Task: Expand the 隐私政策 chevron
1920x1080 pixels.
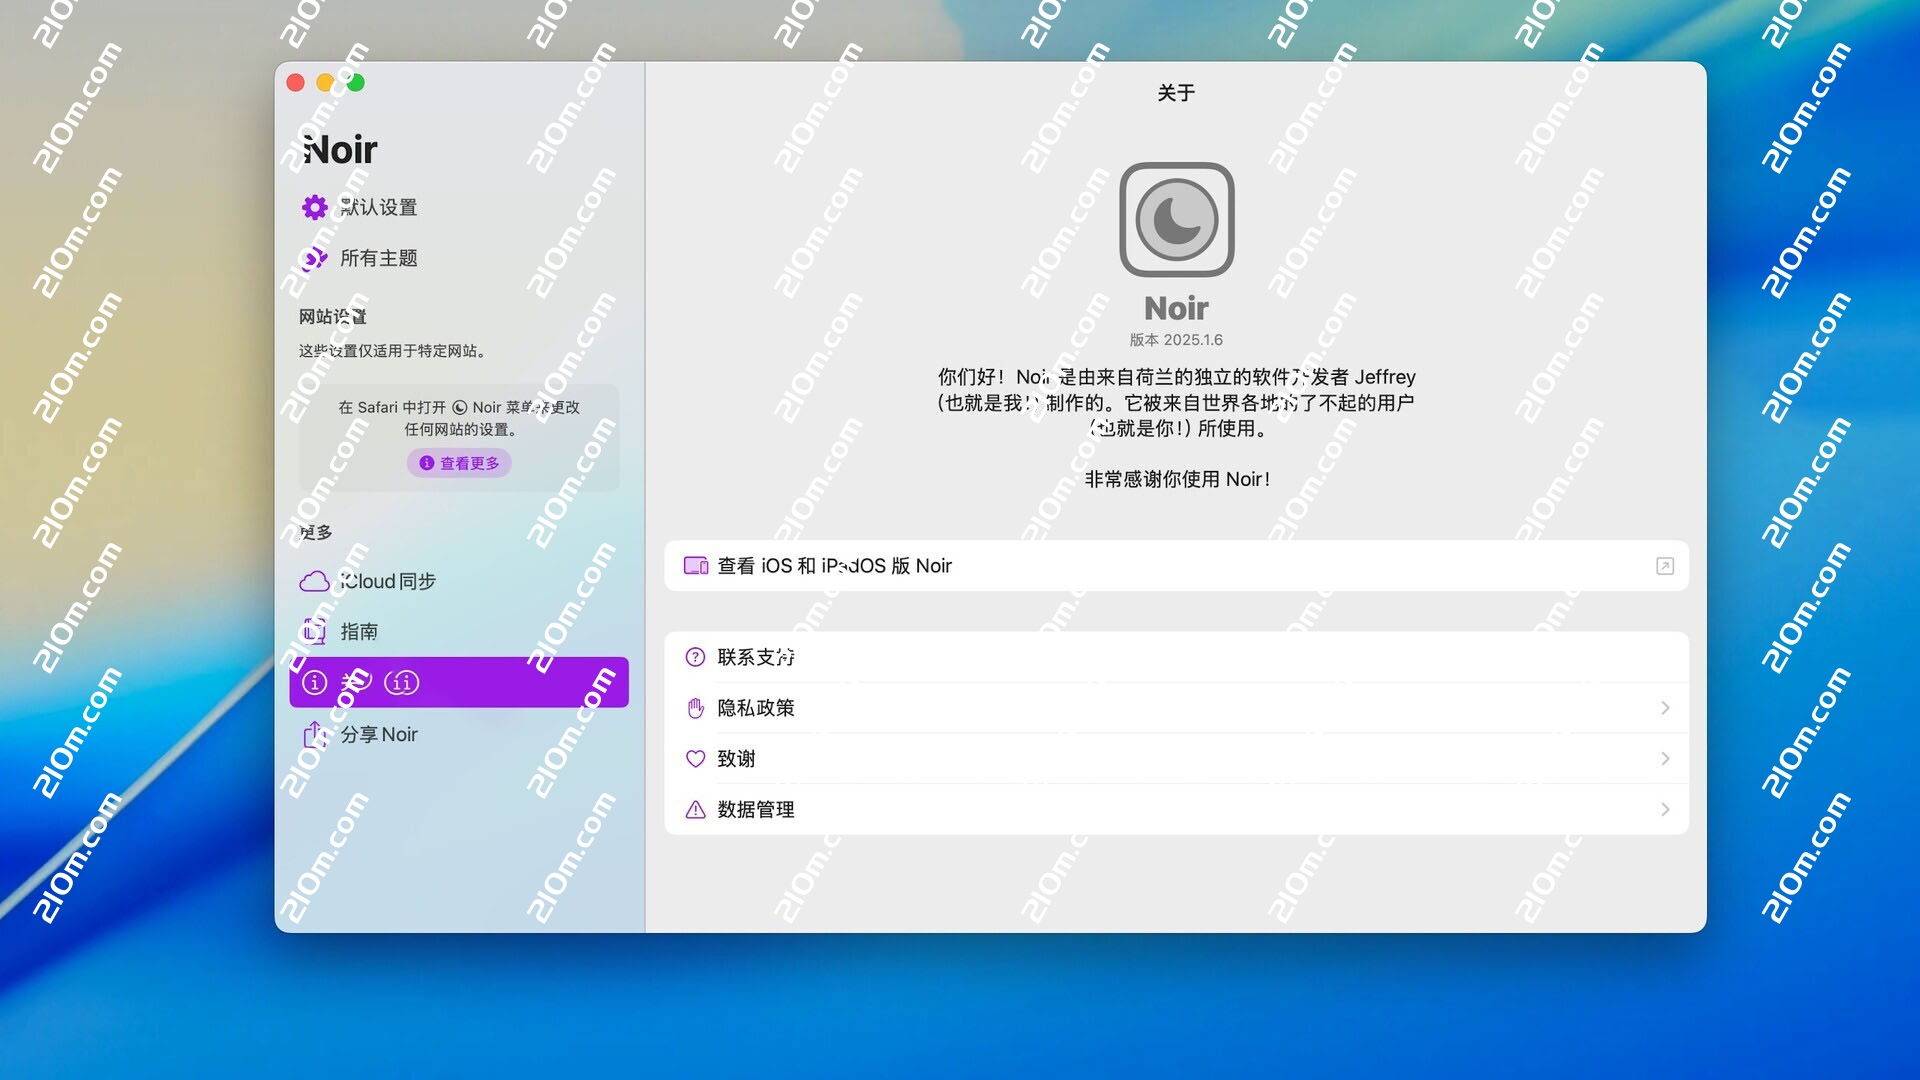Action: 1665,708
